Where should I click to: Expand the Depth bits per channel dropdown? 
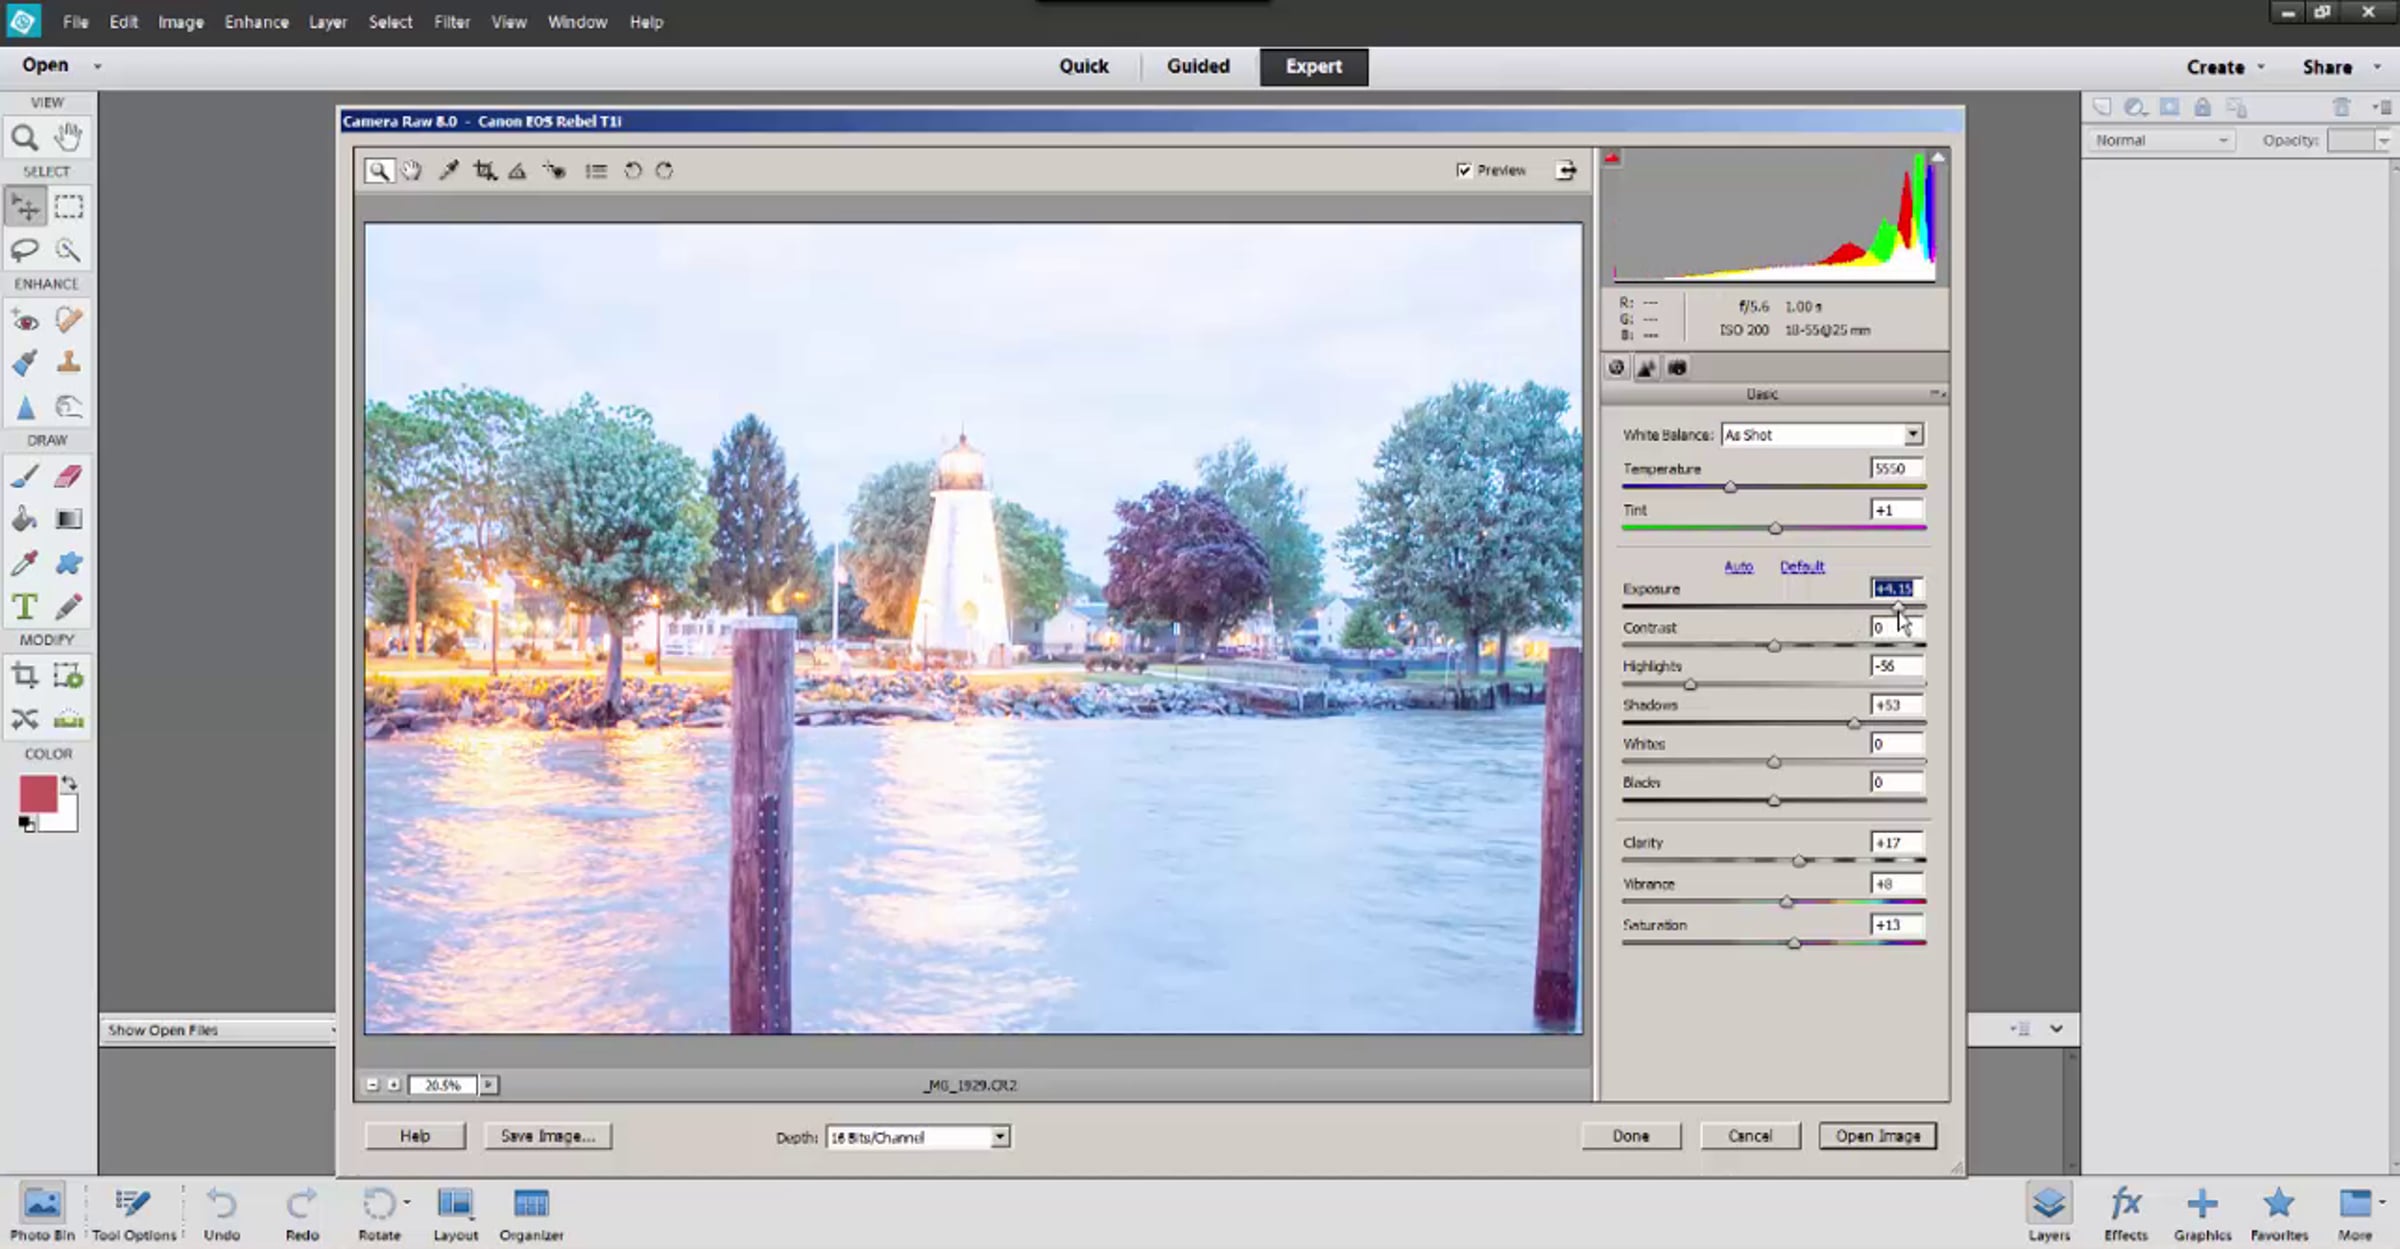(x=999, y=1137)
